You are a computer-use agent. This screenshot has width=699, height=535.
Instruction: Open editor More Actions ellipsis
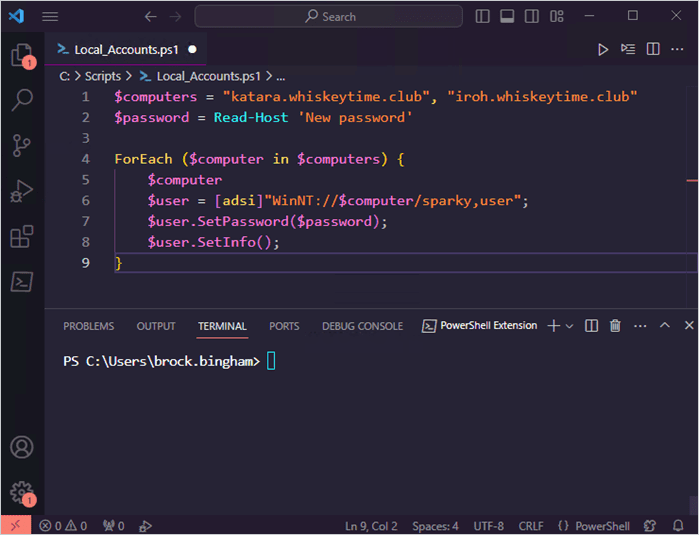[x=677, y=49]
